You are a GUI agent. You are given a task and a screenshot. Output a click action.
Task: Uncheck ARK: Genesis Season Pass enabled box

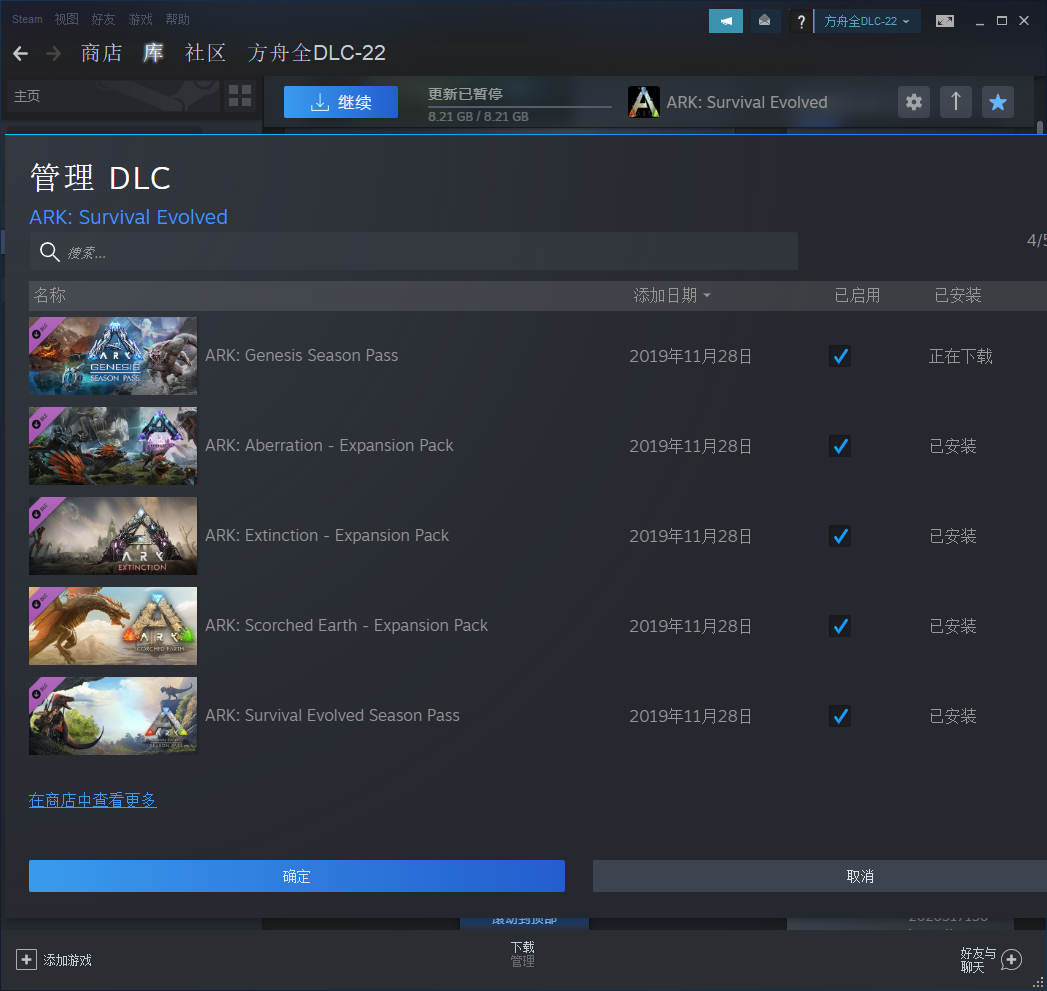(839, 356)
